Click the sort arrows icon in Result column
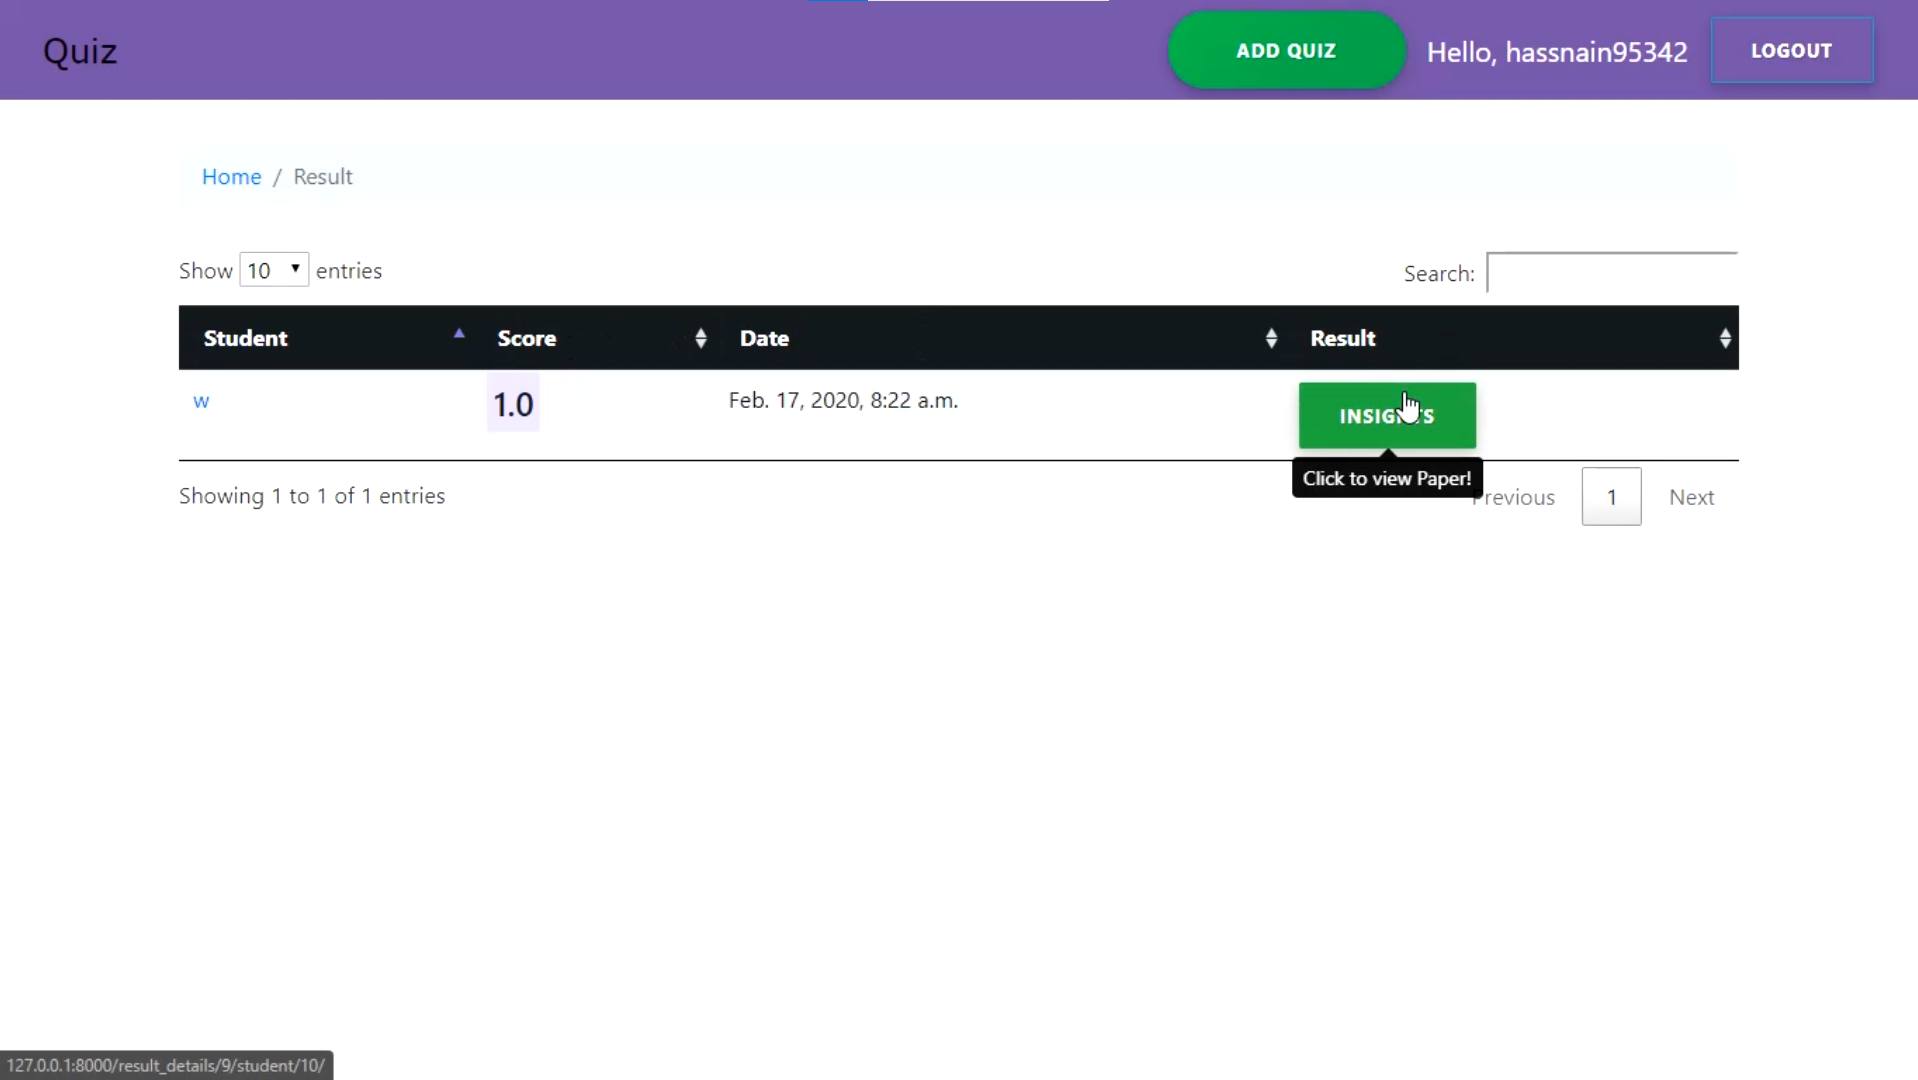The width and height of the screenshot is (1918, 1080). click(1724, 338)
